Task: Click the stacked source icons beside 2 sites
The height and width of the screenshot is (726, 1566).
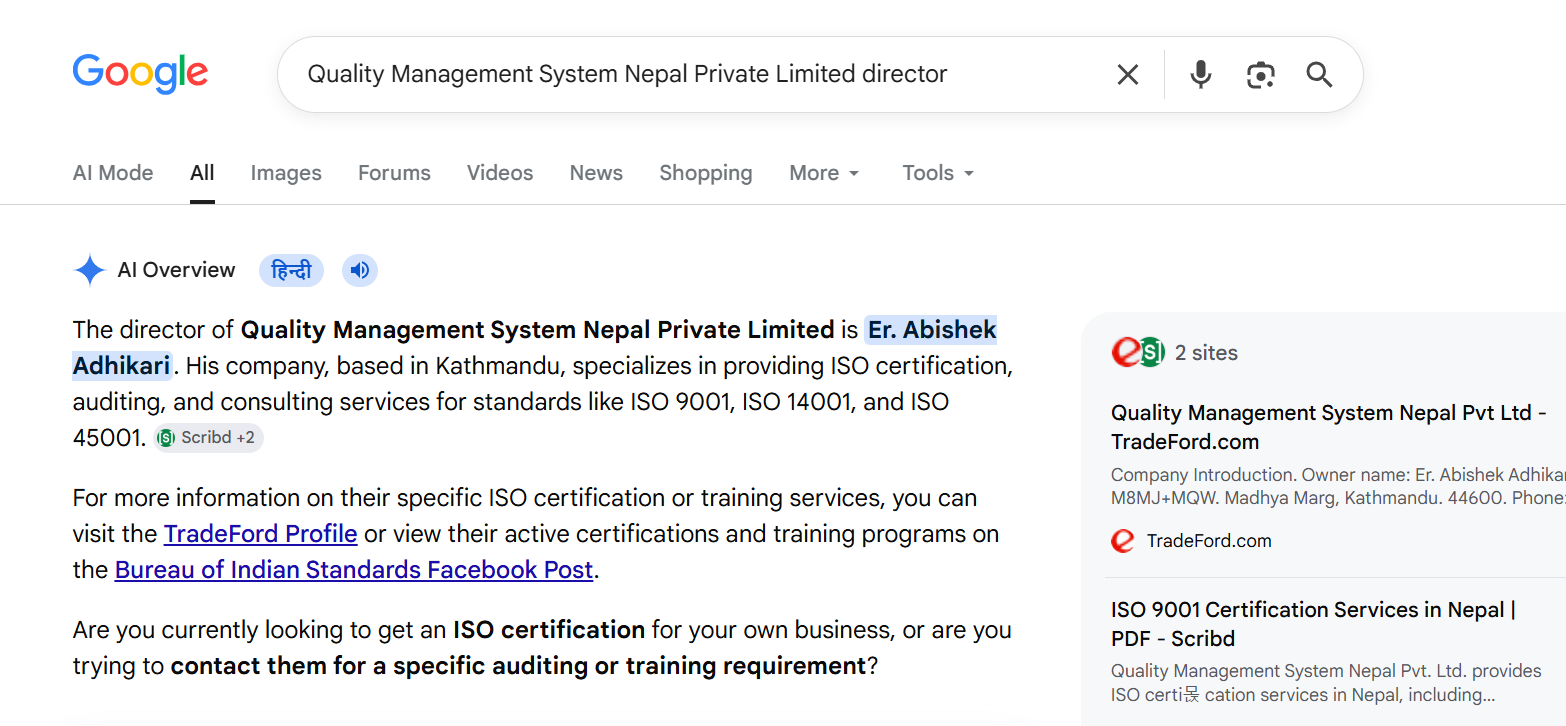Action: pyautogui.click(x=1138, y=352)
